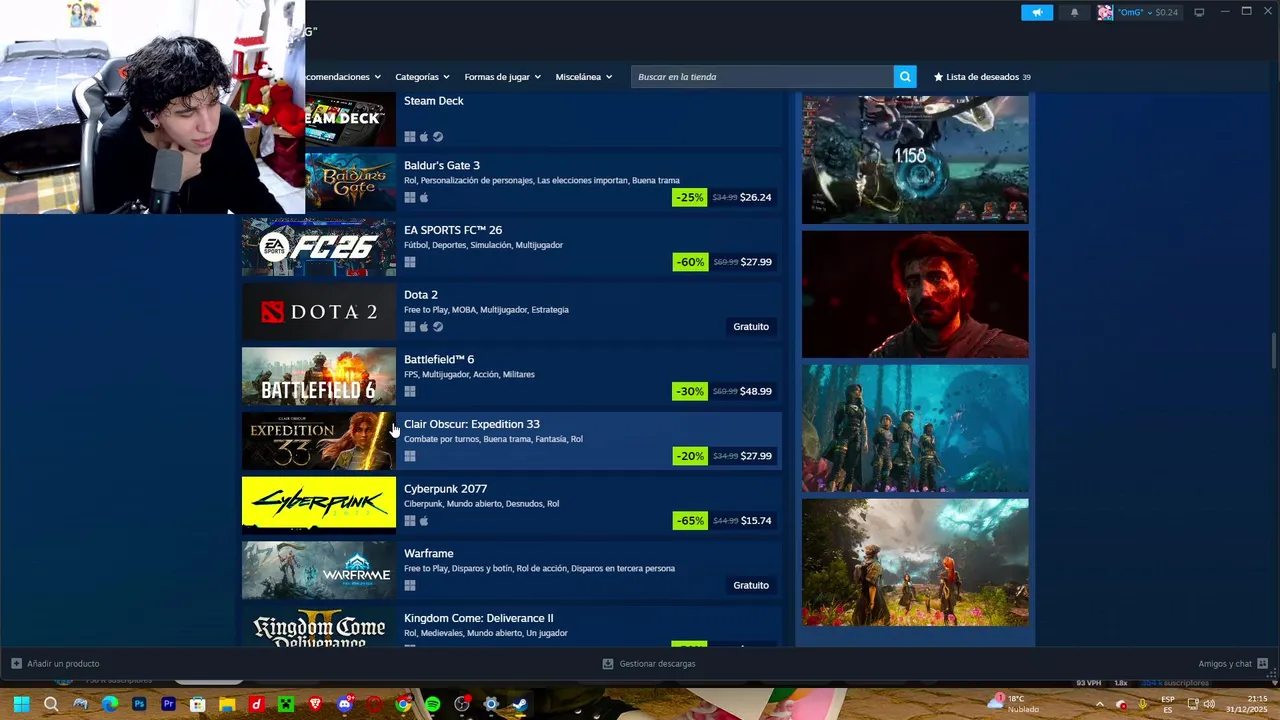Click the Lista de deseados star icon
Image resolution: width=1280 pixels, height=720 pixels.
click(938, 77)
